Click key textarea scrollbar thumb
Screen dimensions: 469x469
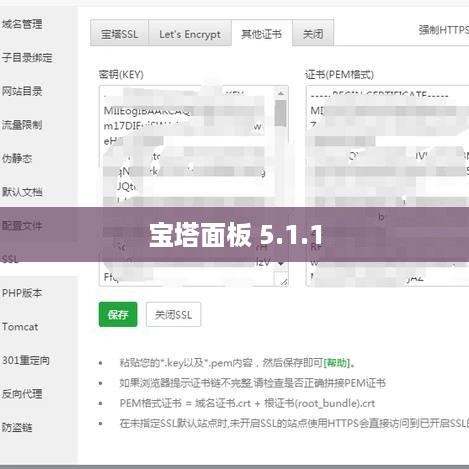click(x=281, y=114)
